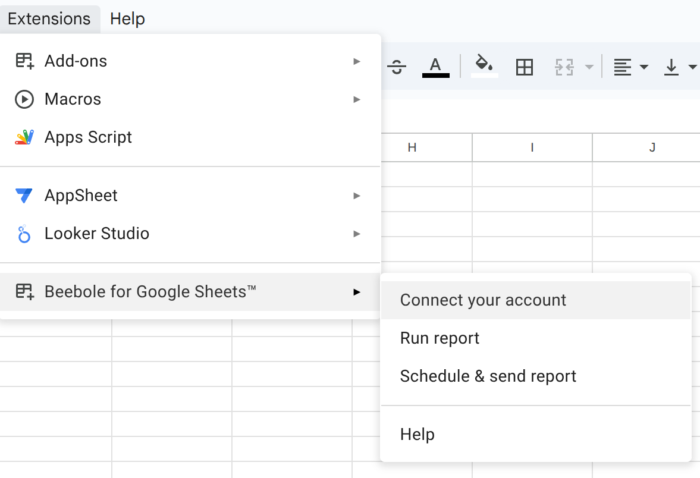Image resolution: width=700 pixels, height=478 pixels.
Task: Open the Macros submenu
Action: 190,99
